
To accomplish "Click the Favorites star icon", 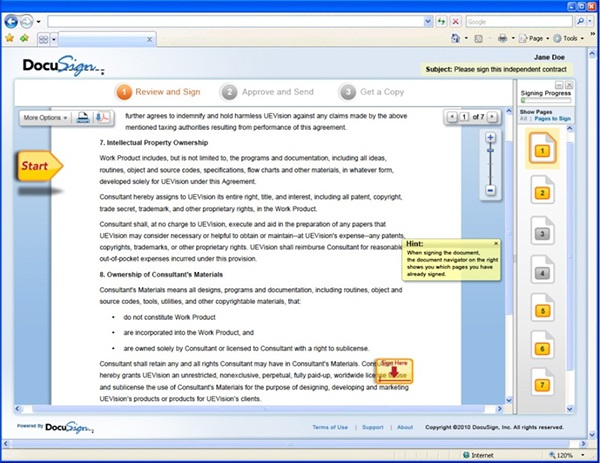I will pyautogui.click(x=10, y=38).
